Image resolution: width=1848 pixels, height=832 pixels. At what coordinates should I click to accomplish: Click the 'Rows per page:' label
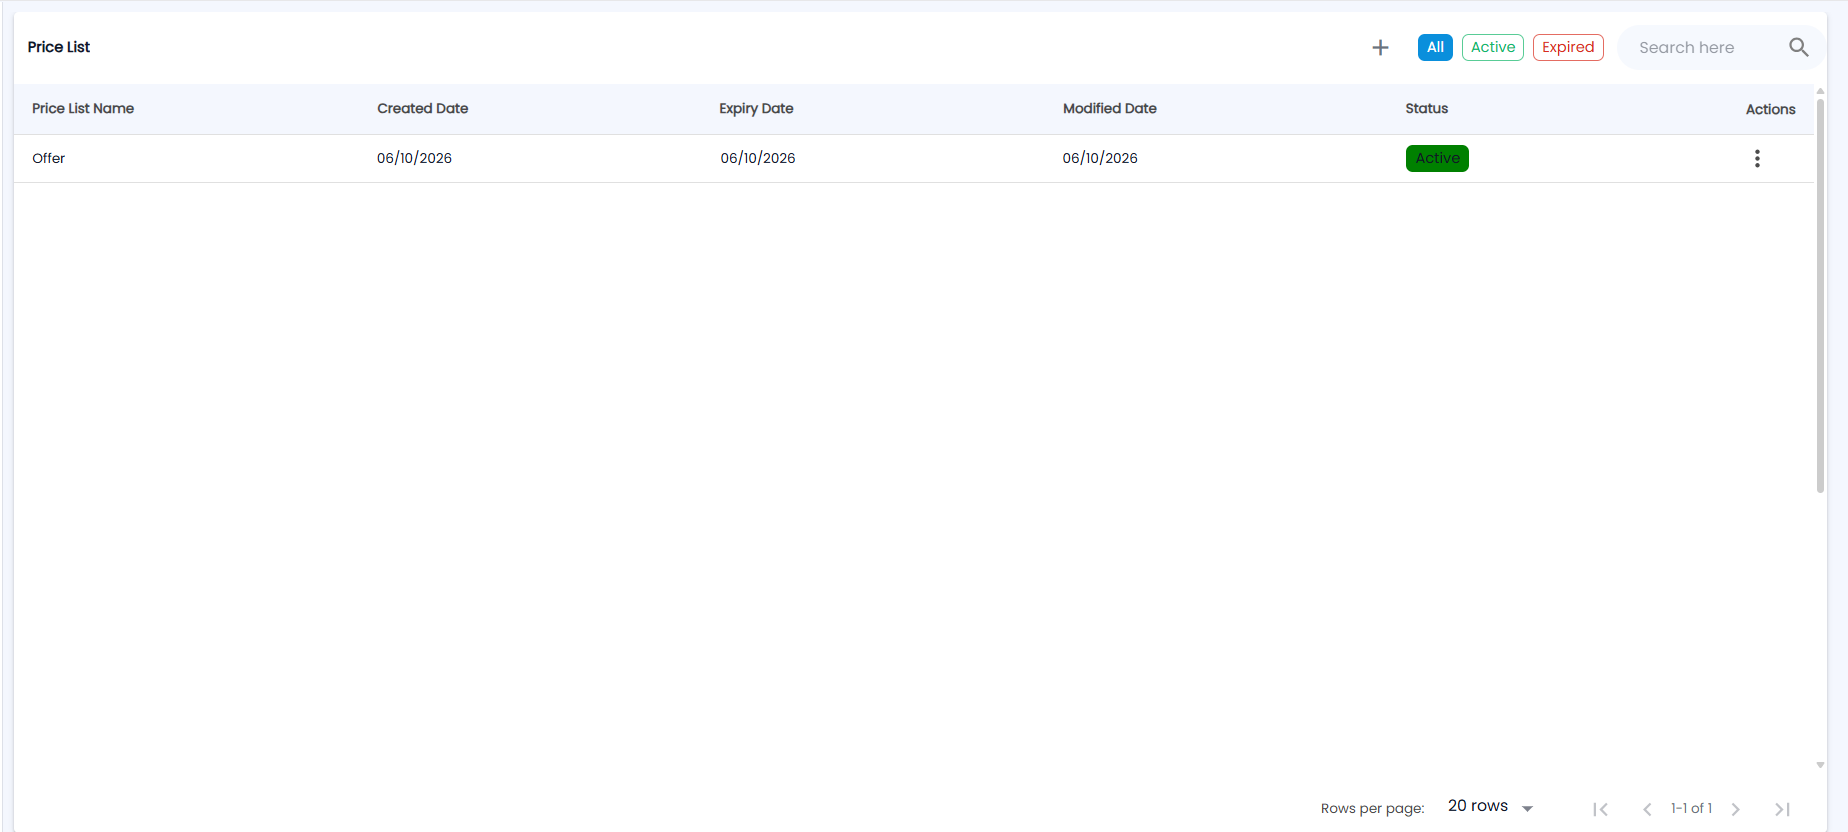[x=1372, y=808]
